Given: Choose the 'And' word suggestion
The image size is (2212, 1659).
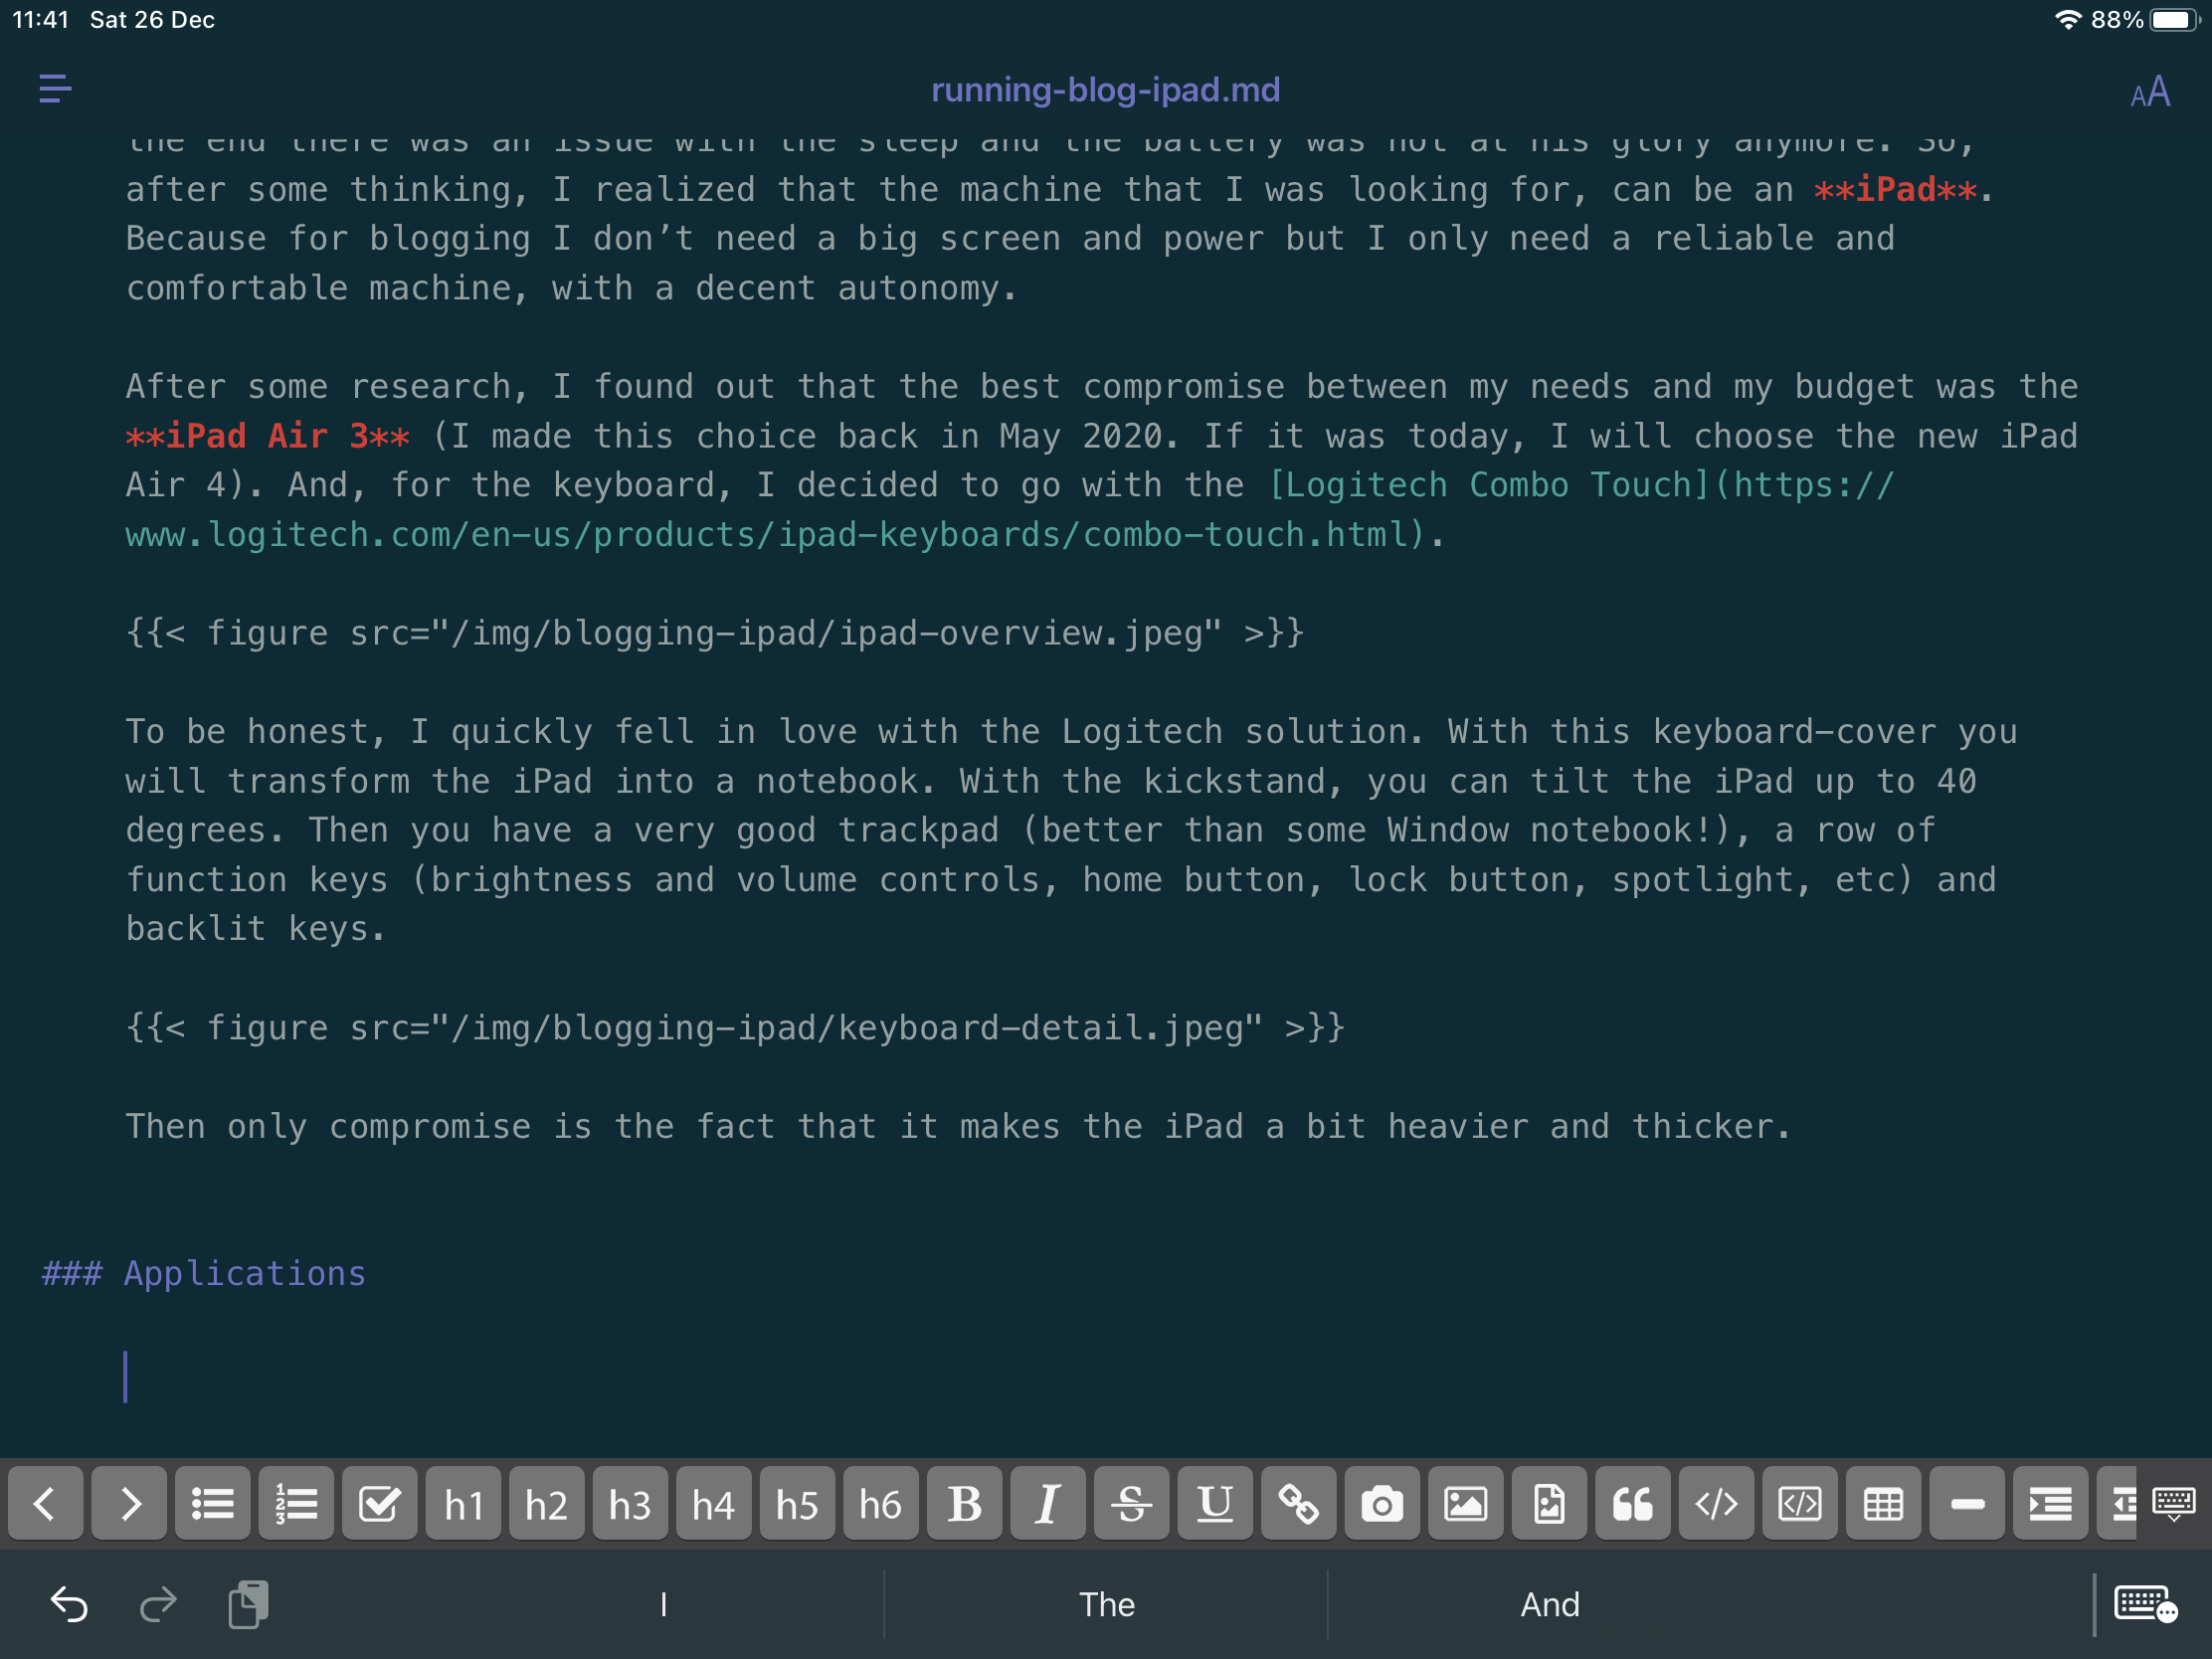Looking at the screenshot, I should pyautogui.click(x=1549, y=1604).
